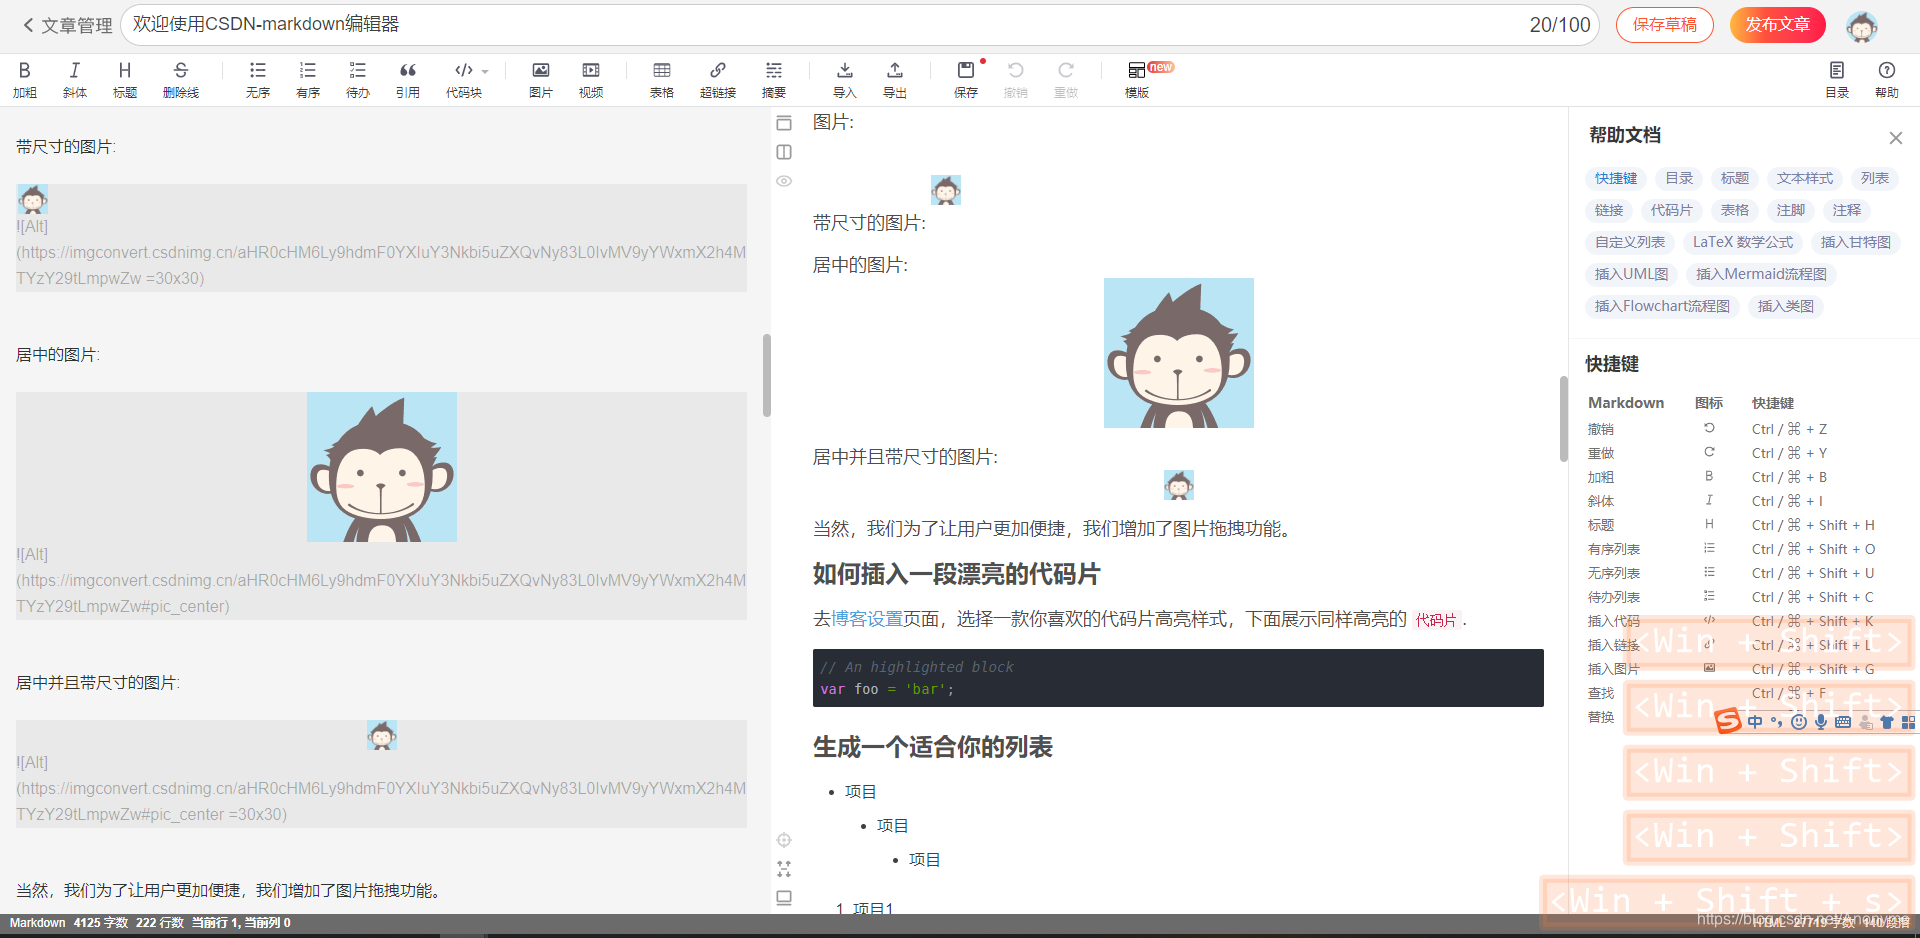
Task: Toggle the preview eye icon
Action: coord(784,181)
